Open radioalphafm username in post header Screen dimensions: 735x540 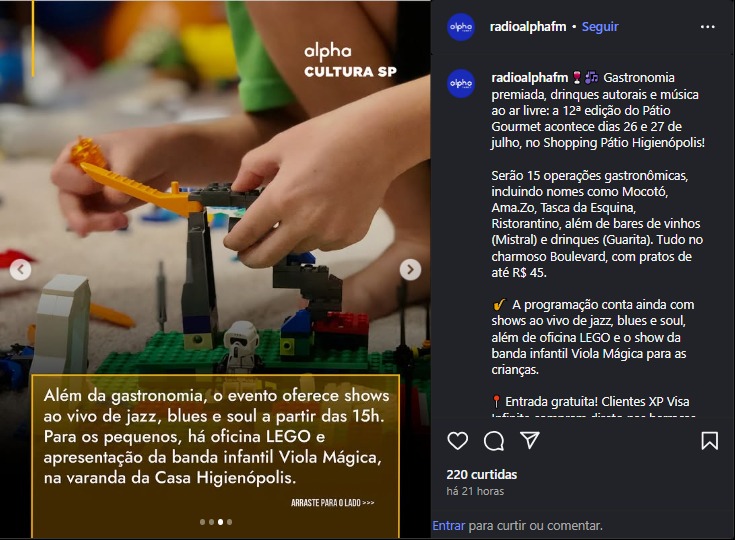[528, 27]
